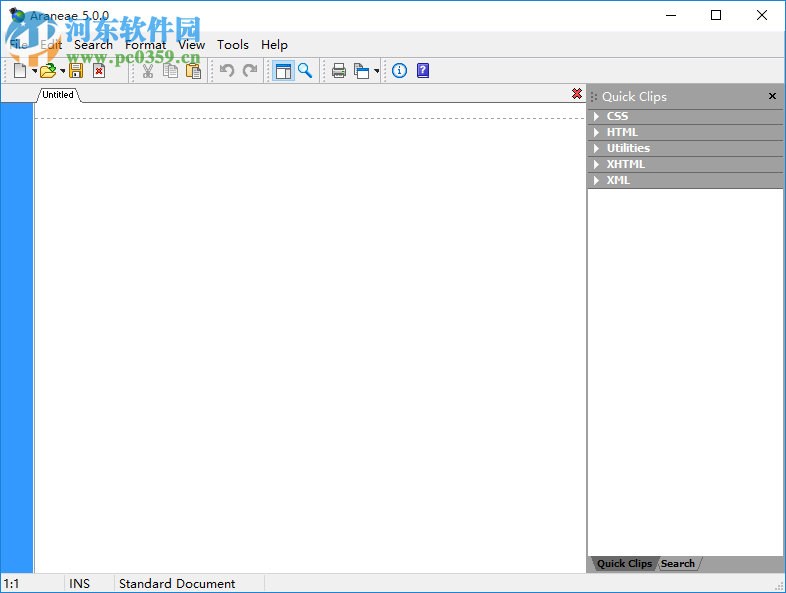Maximize the Araneae window

(716, 16)
